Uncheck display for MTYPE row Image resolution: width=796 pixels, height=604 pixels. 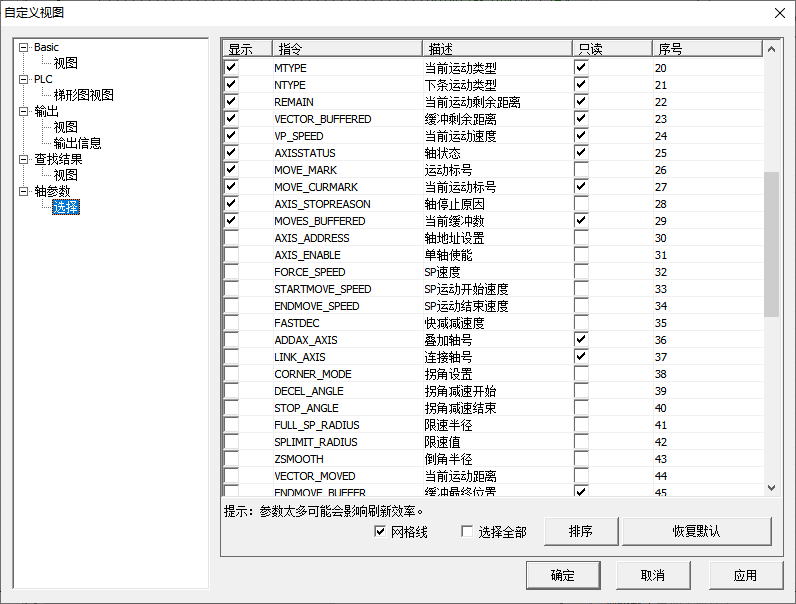pyautogui.click(x=231, y=67)
